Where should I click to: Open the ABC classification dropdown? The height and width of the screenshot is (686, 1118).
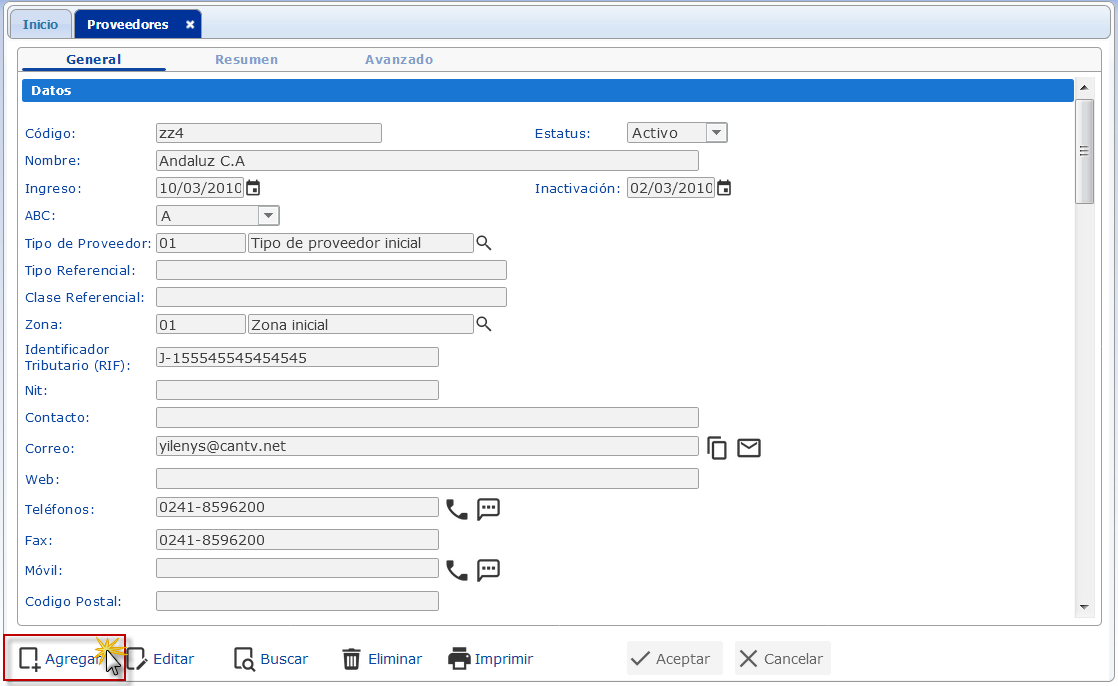click(x=268, y=216)
